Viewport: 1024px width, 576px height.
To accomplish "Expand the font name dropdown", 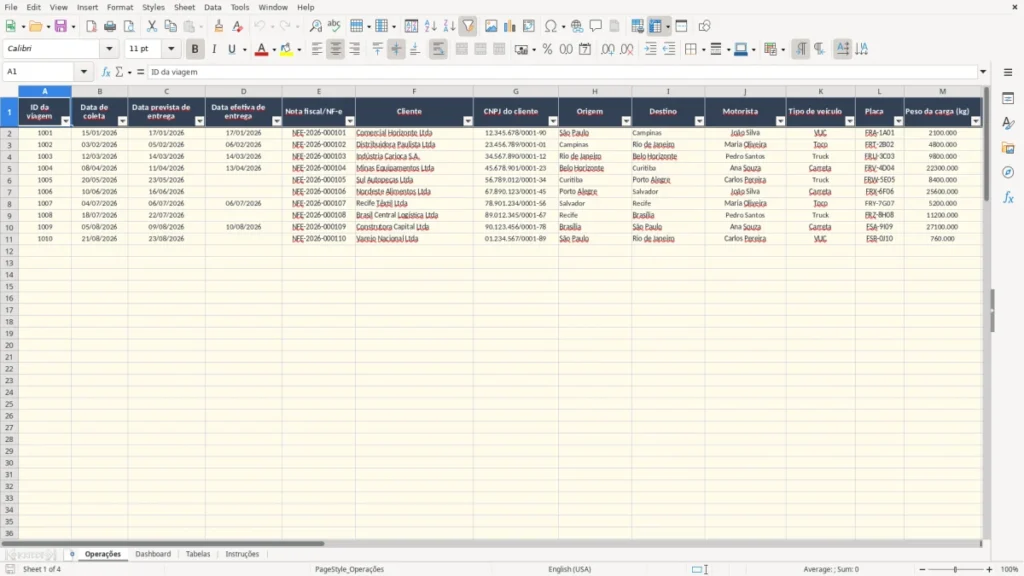I will coord(109,49).
